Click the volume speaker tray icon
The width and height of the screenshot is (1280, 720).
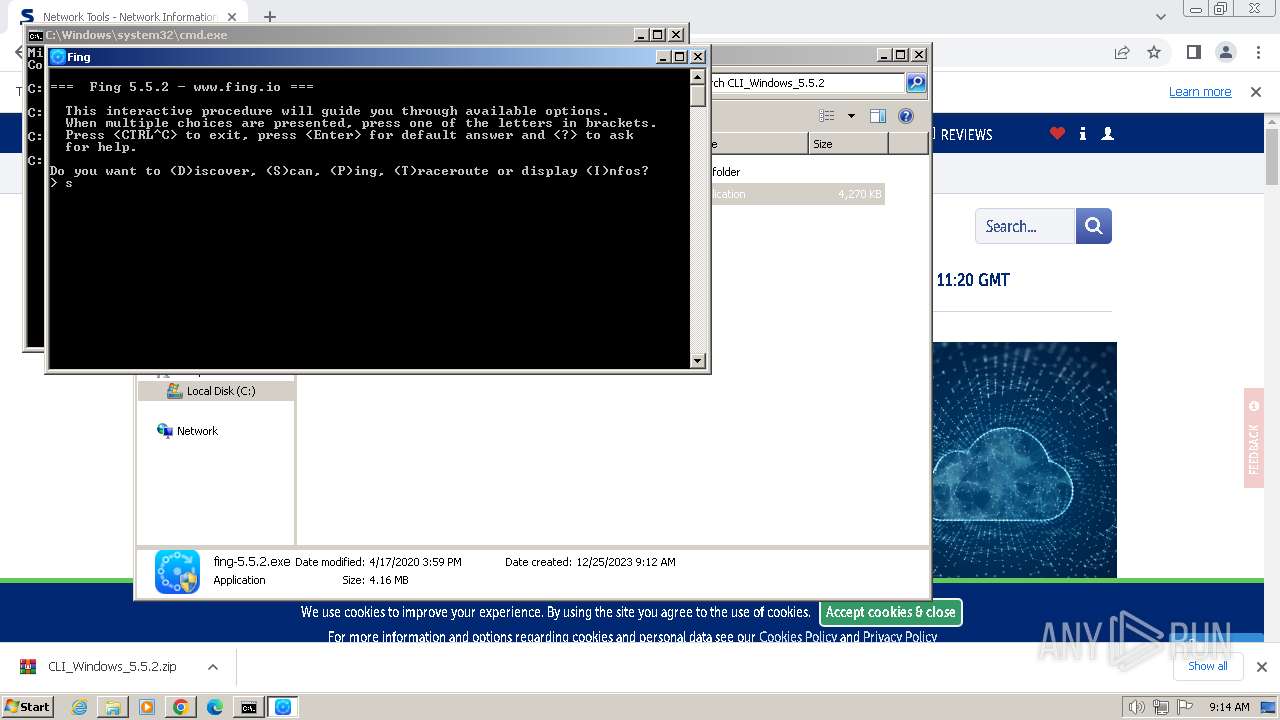[x=1137, y=707]
